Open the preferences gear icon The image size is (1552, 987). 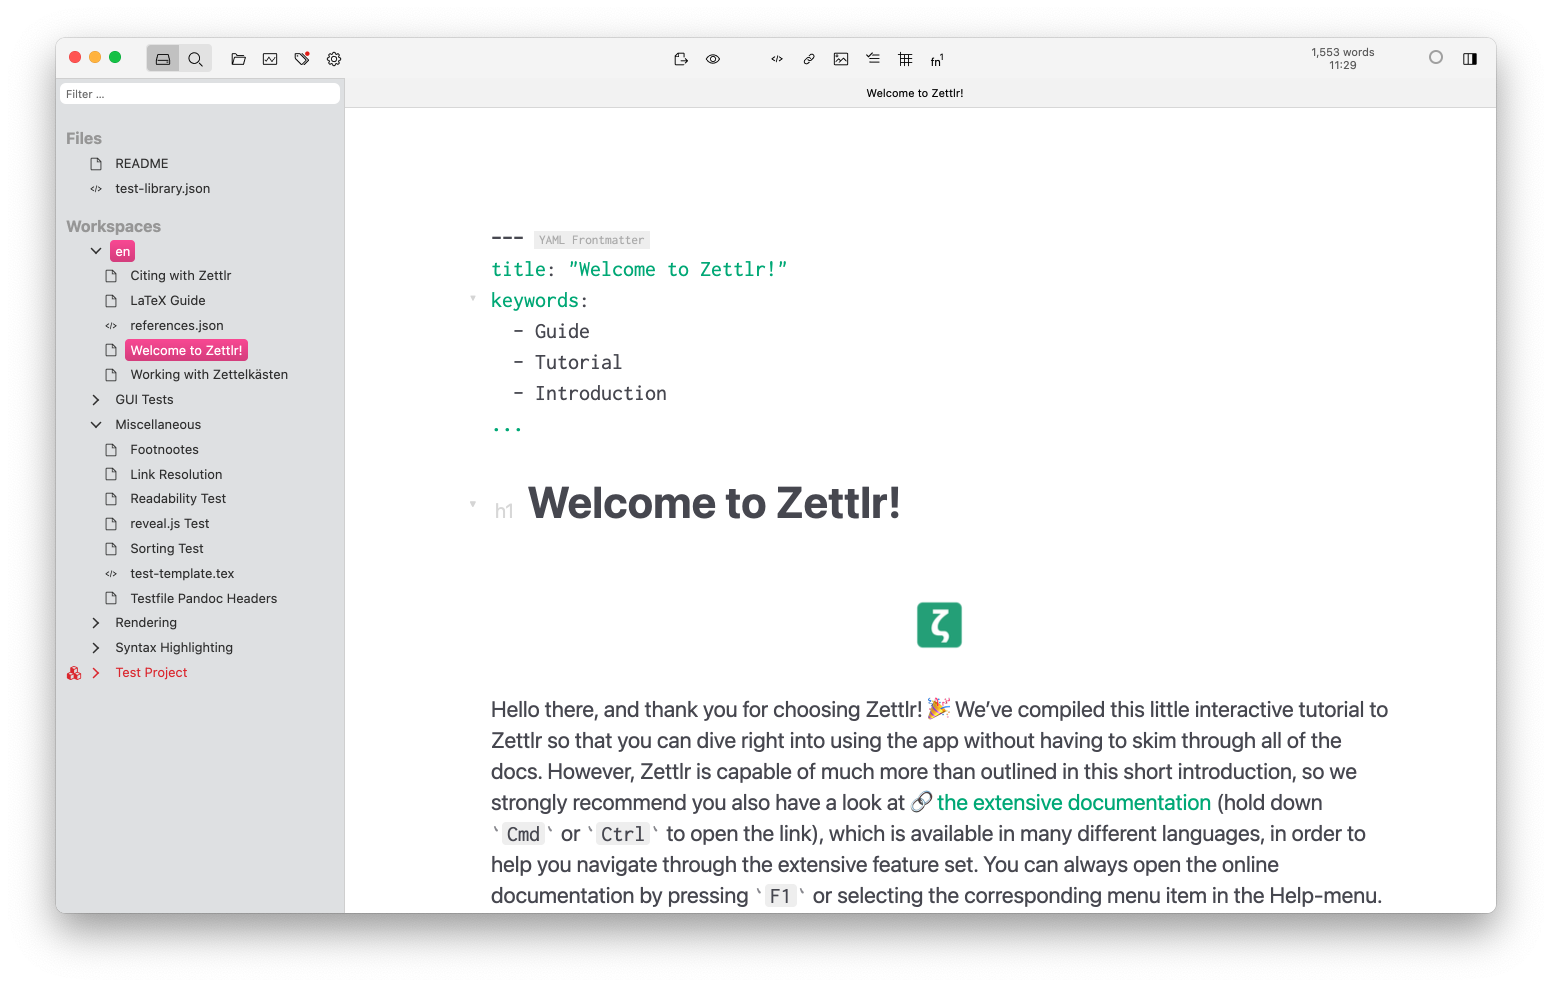point(334,59)
